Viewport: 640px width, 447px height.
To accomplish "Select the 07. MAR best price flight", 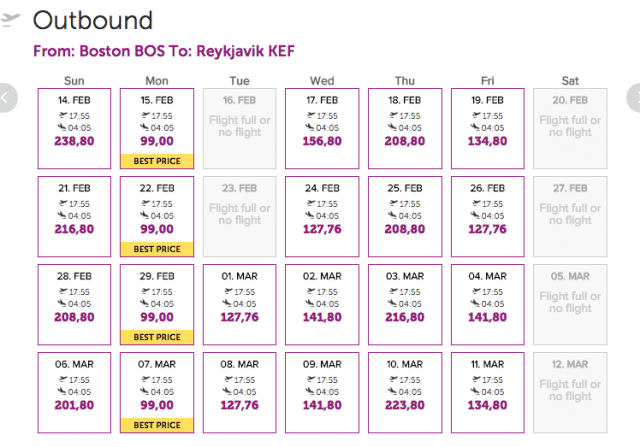I will 157,392.
